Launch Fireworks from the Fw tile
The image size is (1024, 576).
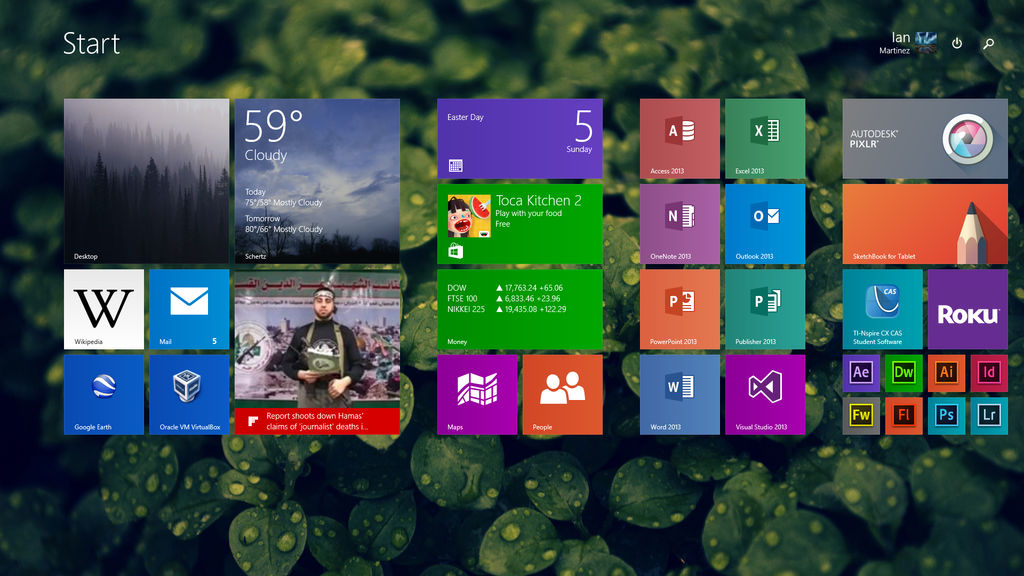coord(861,415)
